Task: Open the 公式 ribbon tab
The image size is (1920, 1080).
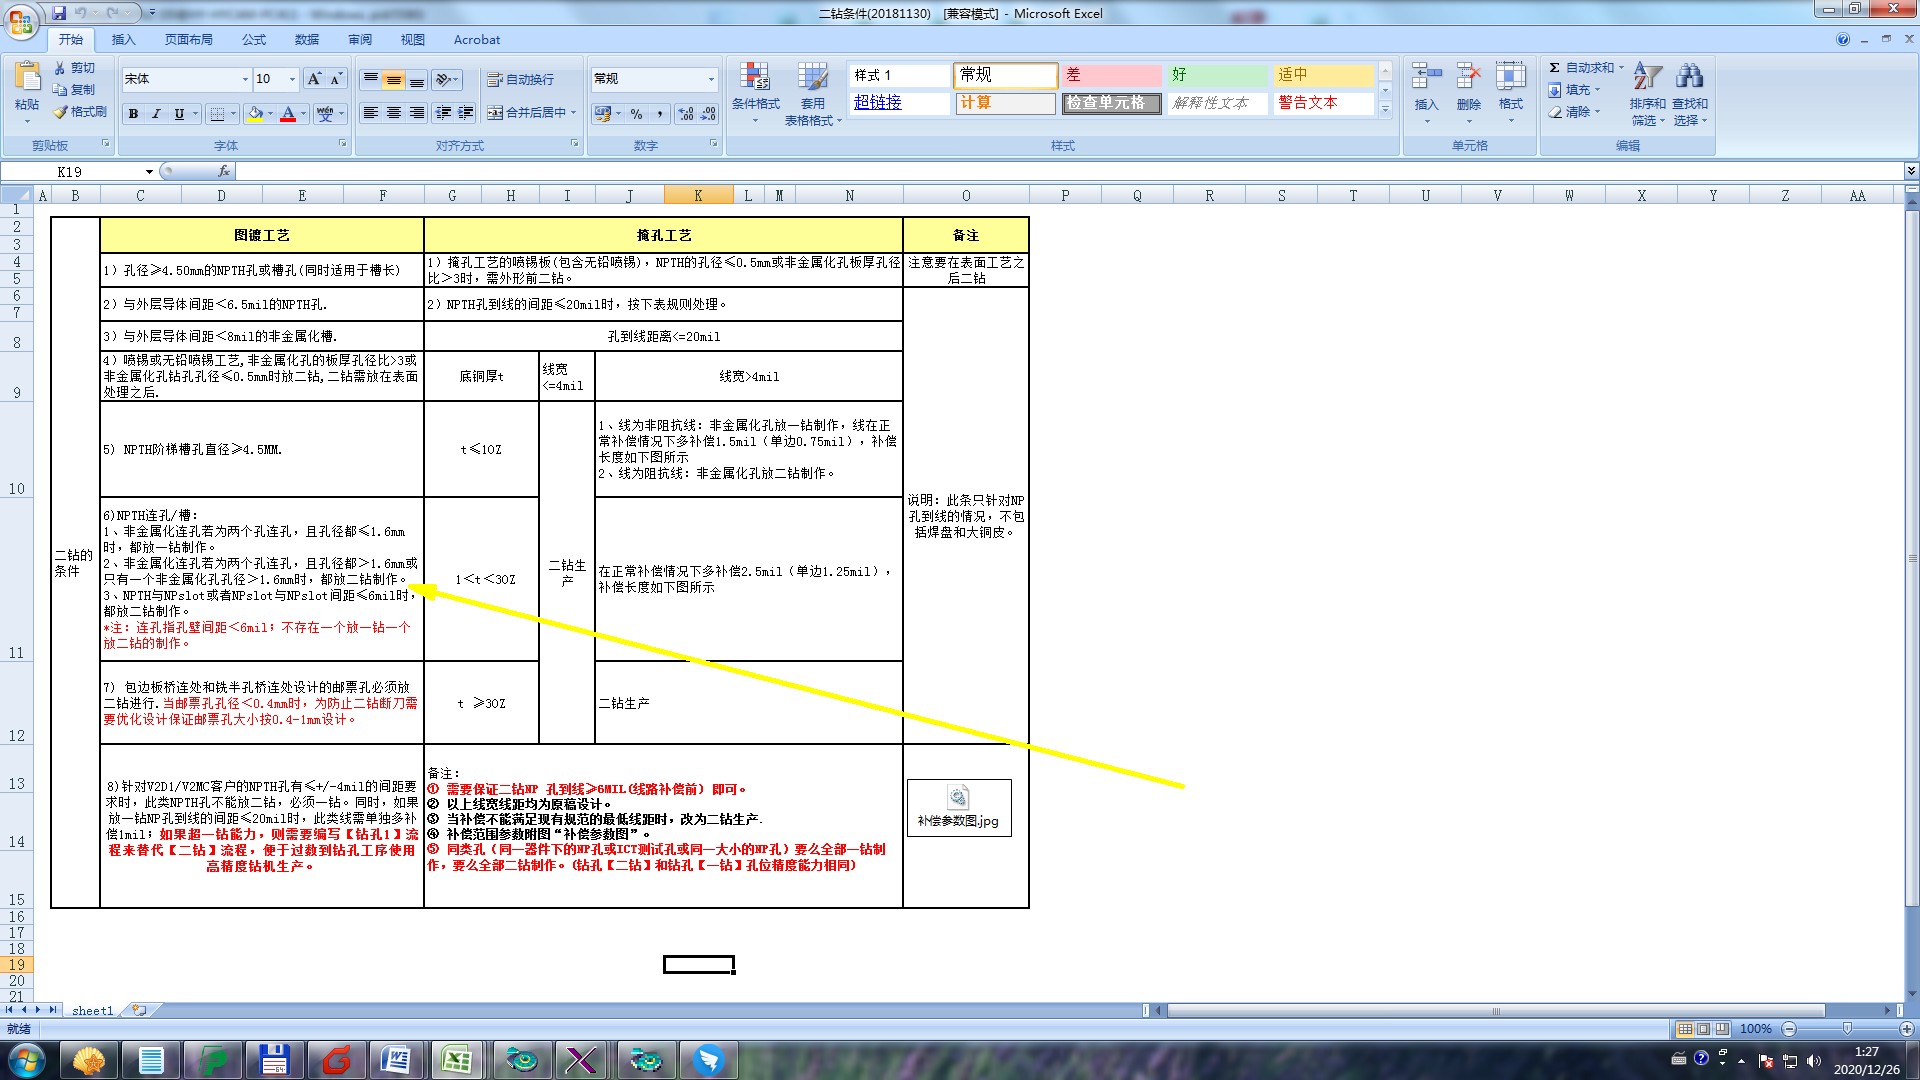Action: click(x=254, y=40)
